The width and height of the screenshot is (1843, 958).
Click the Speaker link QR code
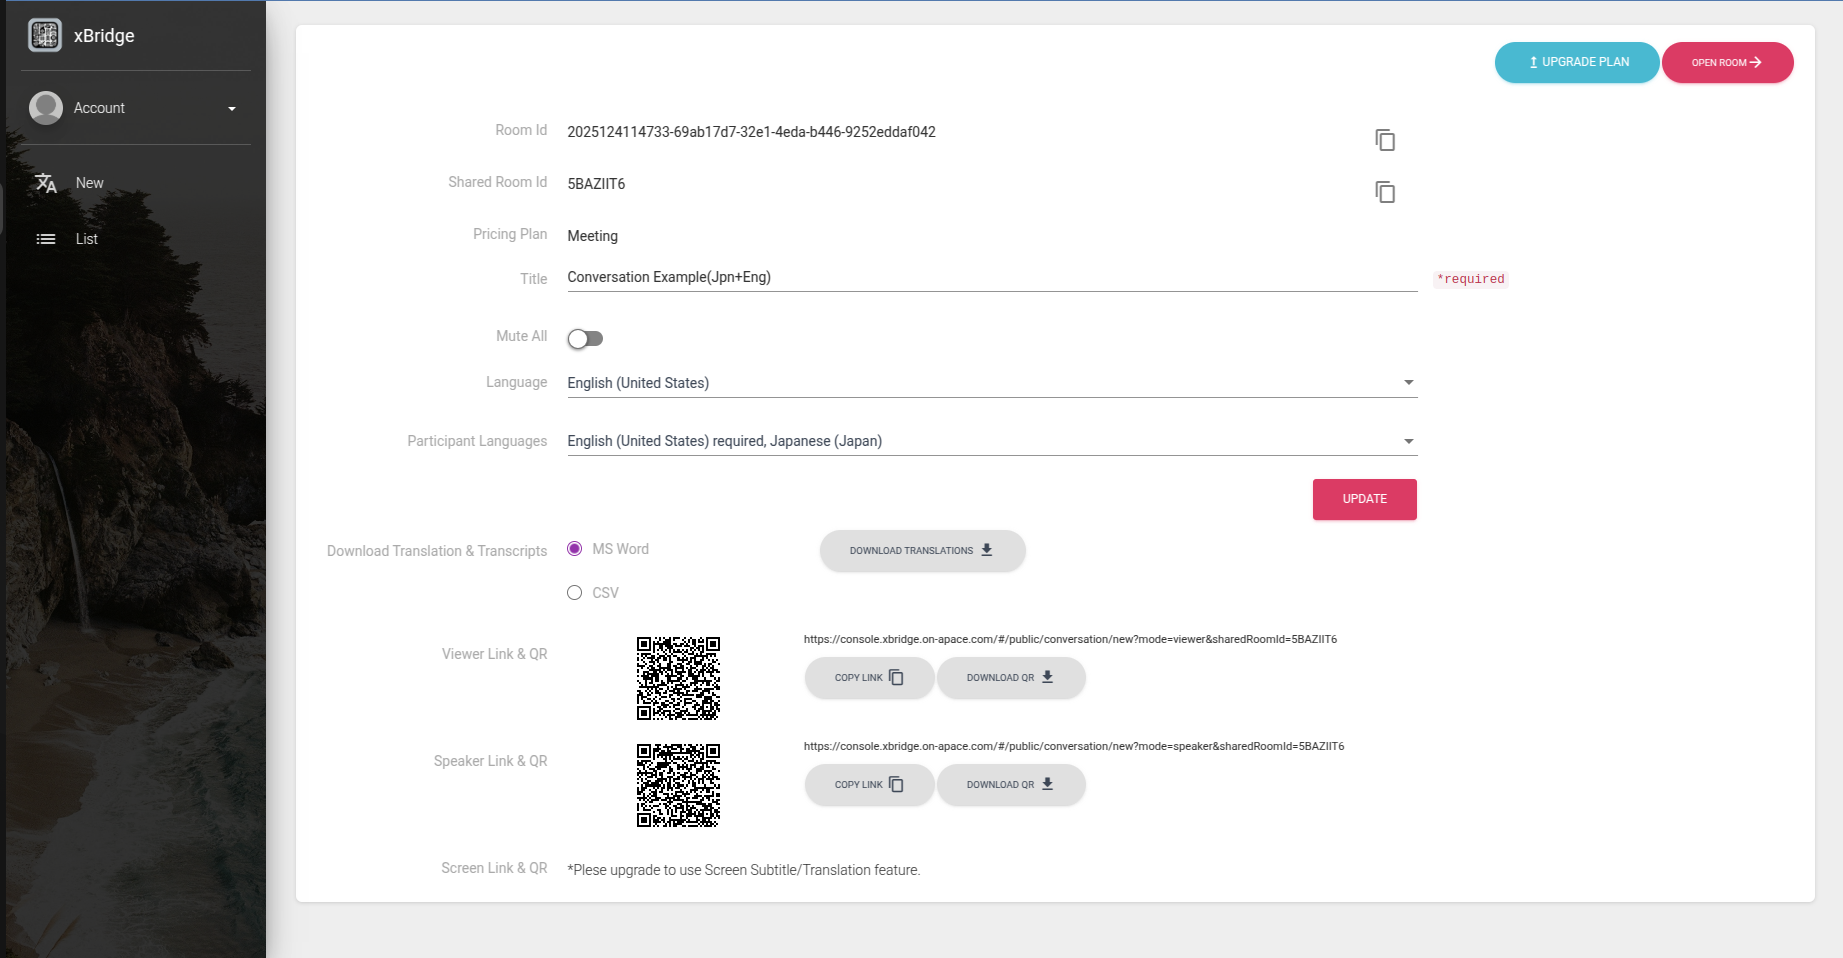point(678,785)
